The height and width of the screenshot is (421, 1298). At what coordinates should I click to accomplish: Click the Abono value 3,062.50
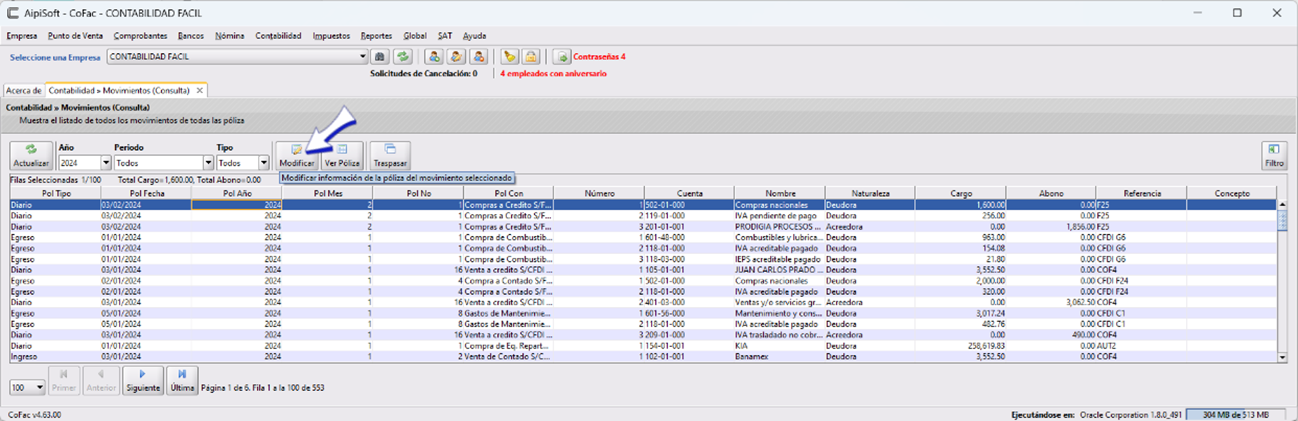1051,302
